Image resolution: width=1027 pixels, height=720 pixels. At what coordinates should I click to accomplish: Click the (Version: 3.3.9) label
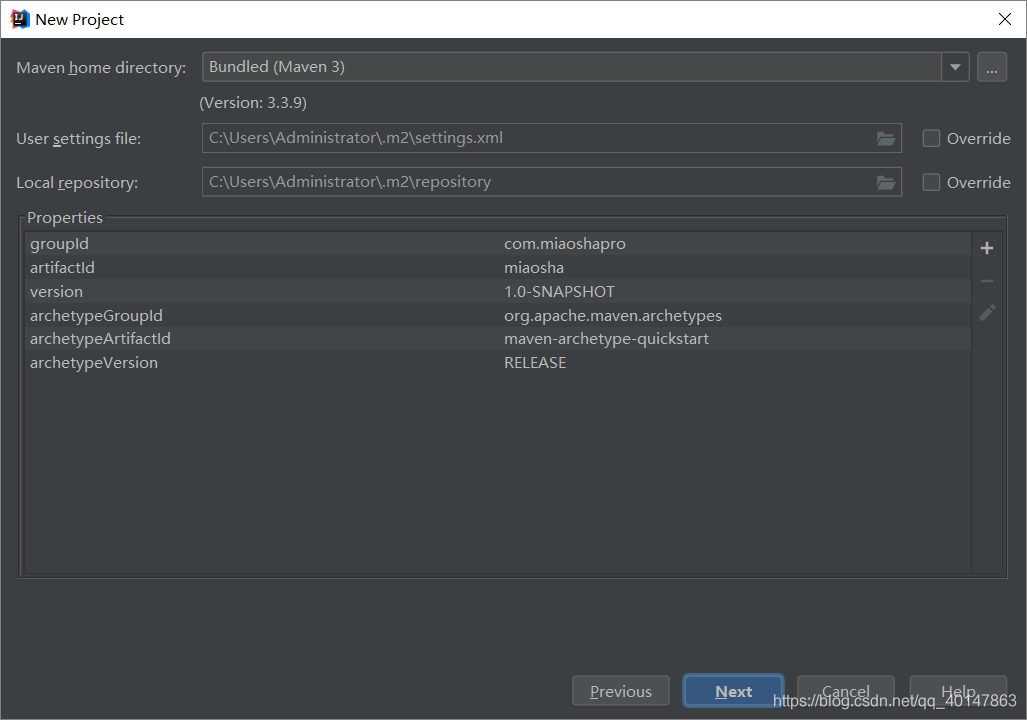click(253, 103)
